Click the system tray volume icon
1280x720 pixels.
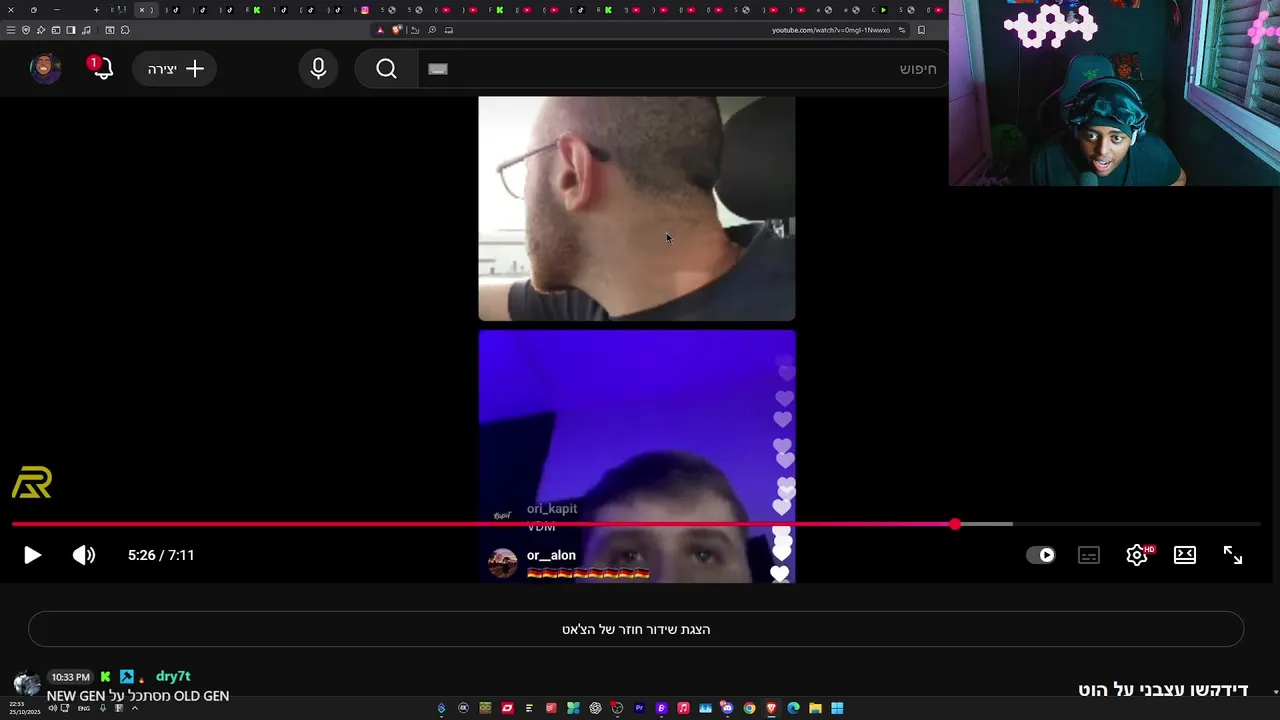click(53, 708)
